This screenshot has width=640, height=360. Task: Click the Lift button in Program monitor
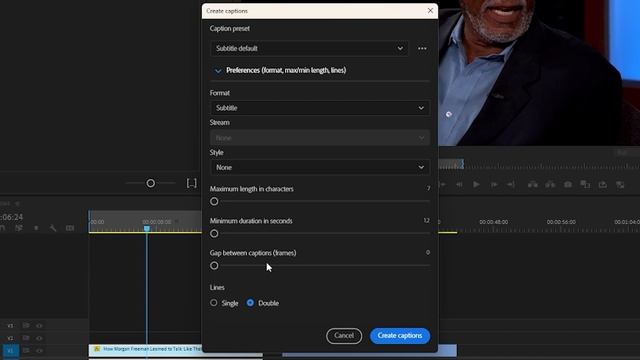(533, 184)
